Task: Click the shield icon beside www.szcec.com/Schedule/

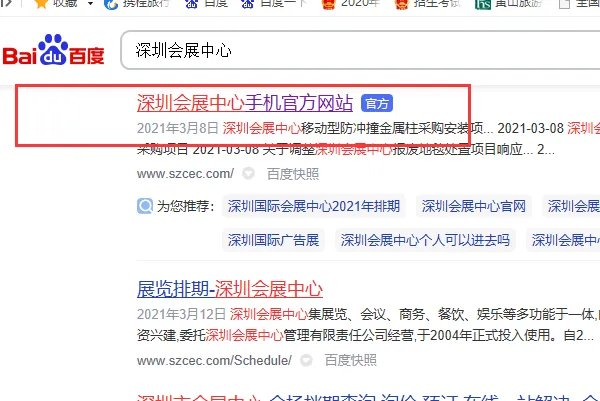Action: click(306, 360)
